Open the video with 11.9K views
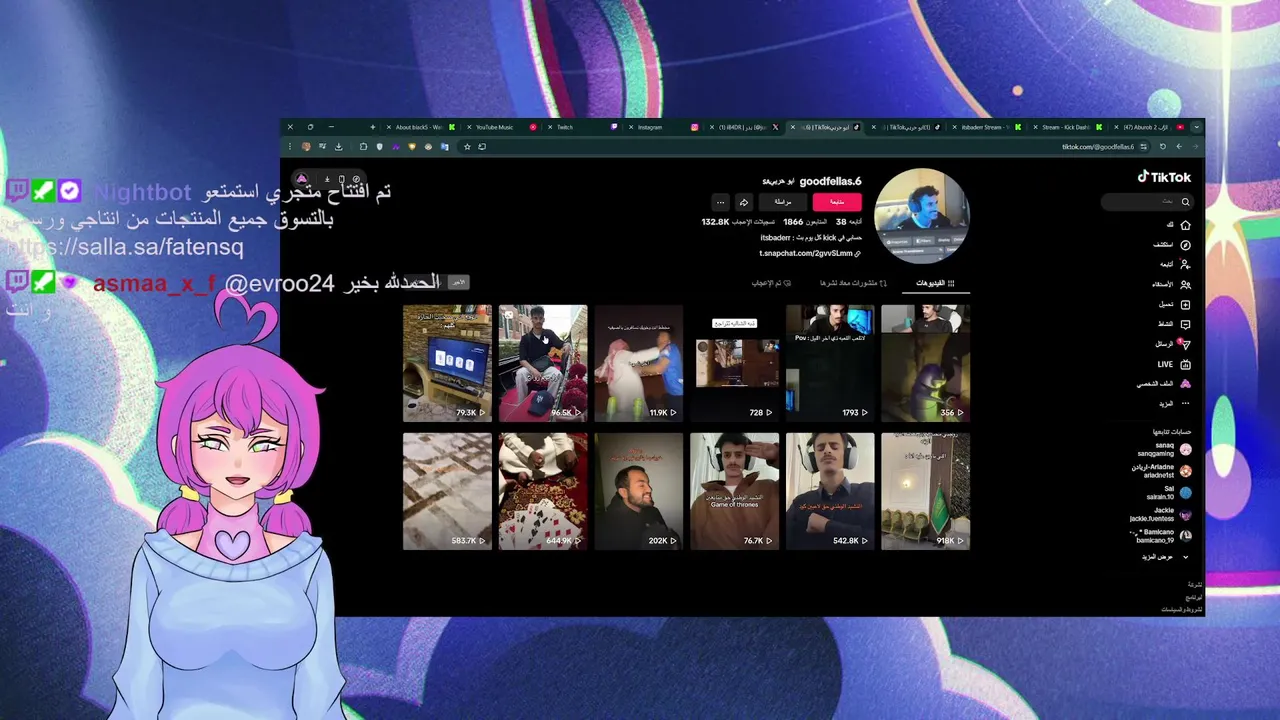Image resolution: width=1280 pixels, height=720 pixels. click(639, 363)
